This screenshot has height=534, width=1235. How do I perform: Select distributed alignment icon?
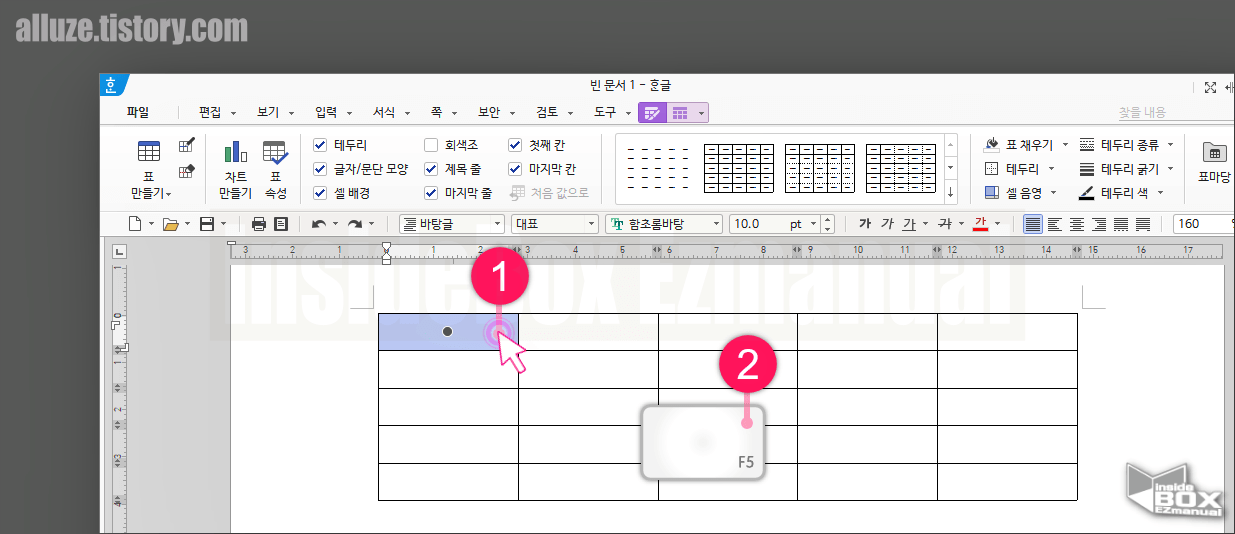pyautogui.click(x=1121, y=224)
